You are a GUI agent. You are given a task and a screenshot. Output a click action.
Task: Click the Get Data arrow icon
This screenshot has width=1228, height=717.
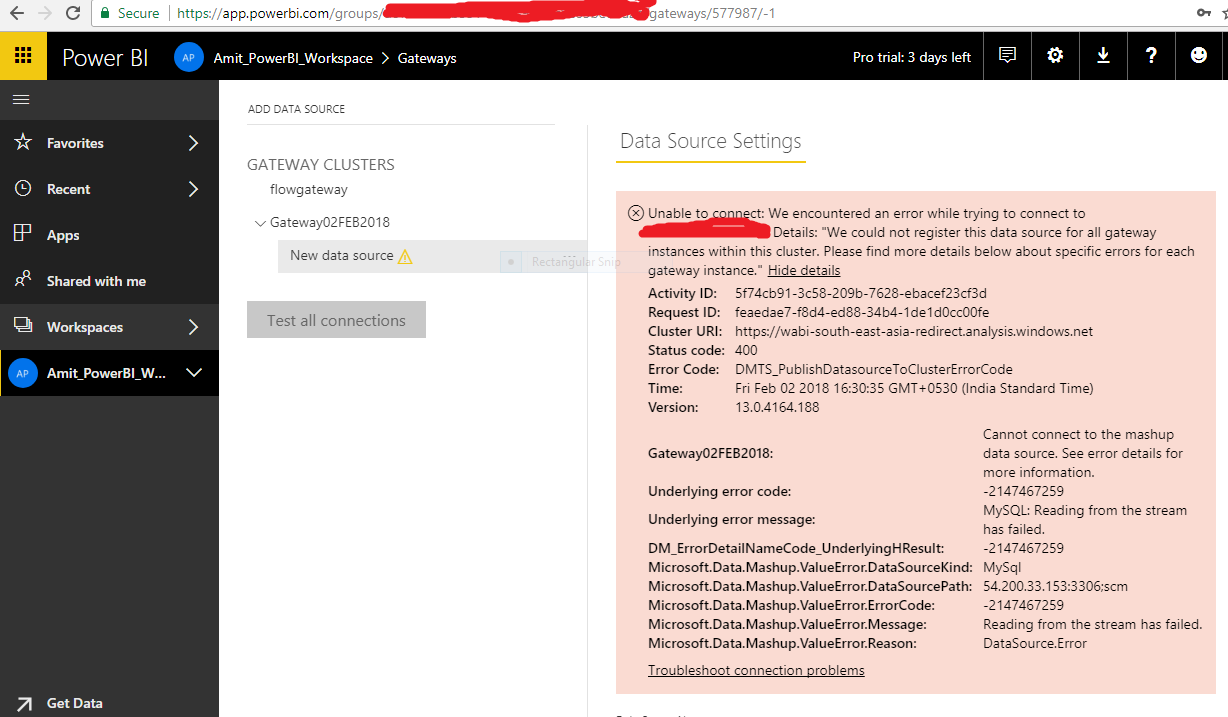tap(24, 704)
